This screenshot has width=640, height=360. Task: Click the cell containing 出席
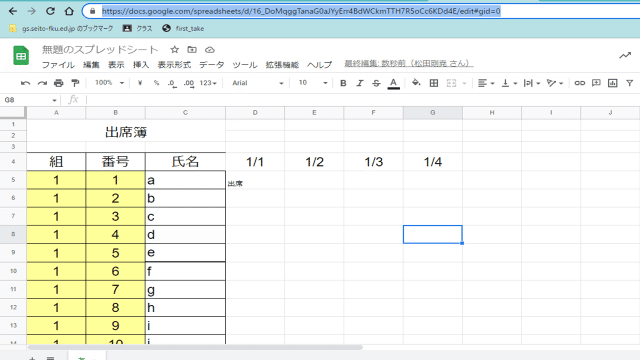pos(255,180)
